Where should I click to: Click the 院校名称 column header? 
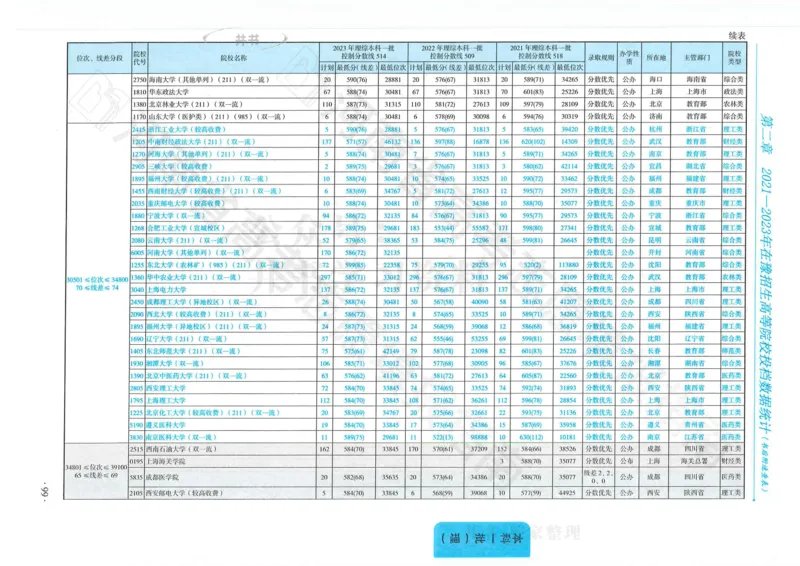(234, 58)
